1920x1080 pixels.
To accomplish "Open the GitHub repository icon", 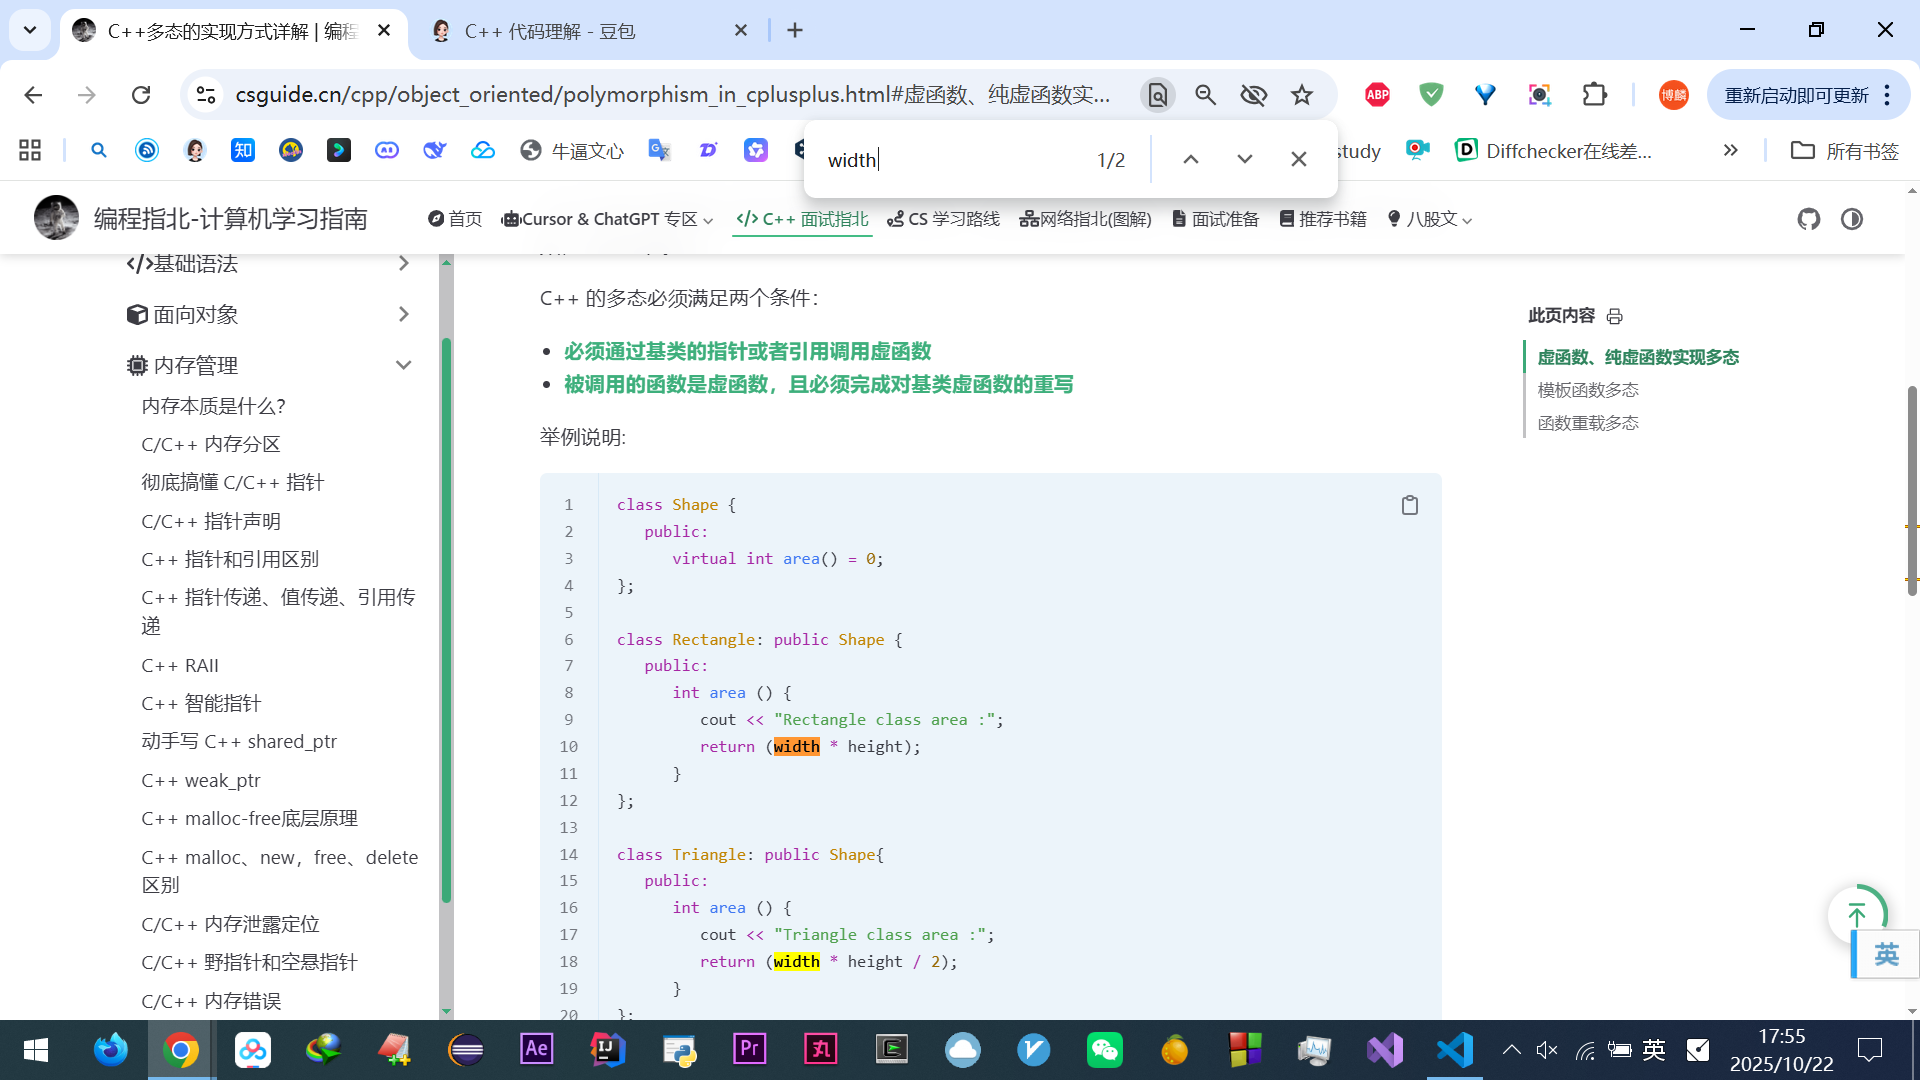I will coord(1808,219).
